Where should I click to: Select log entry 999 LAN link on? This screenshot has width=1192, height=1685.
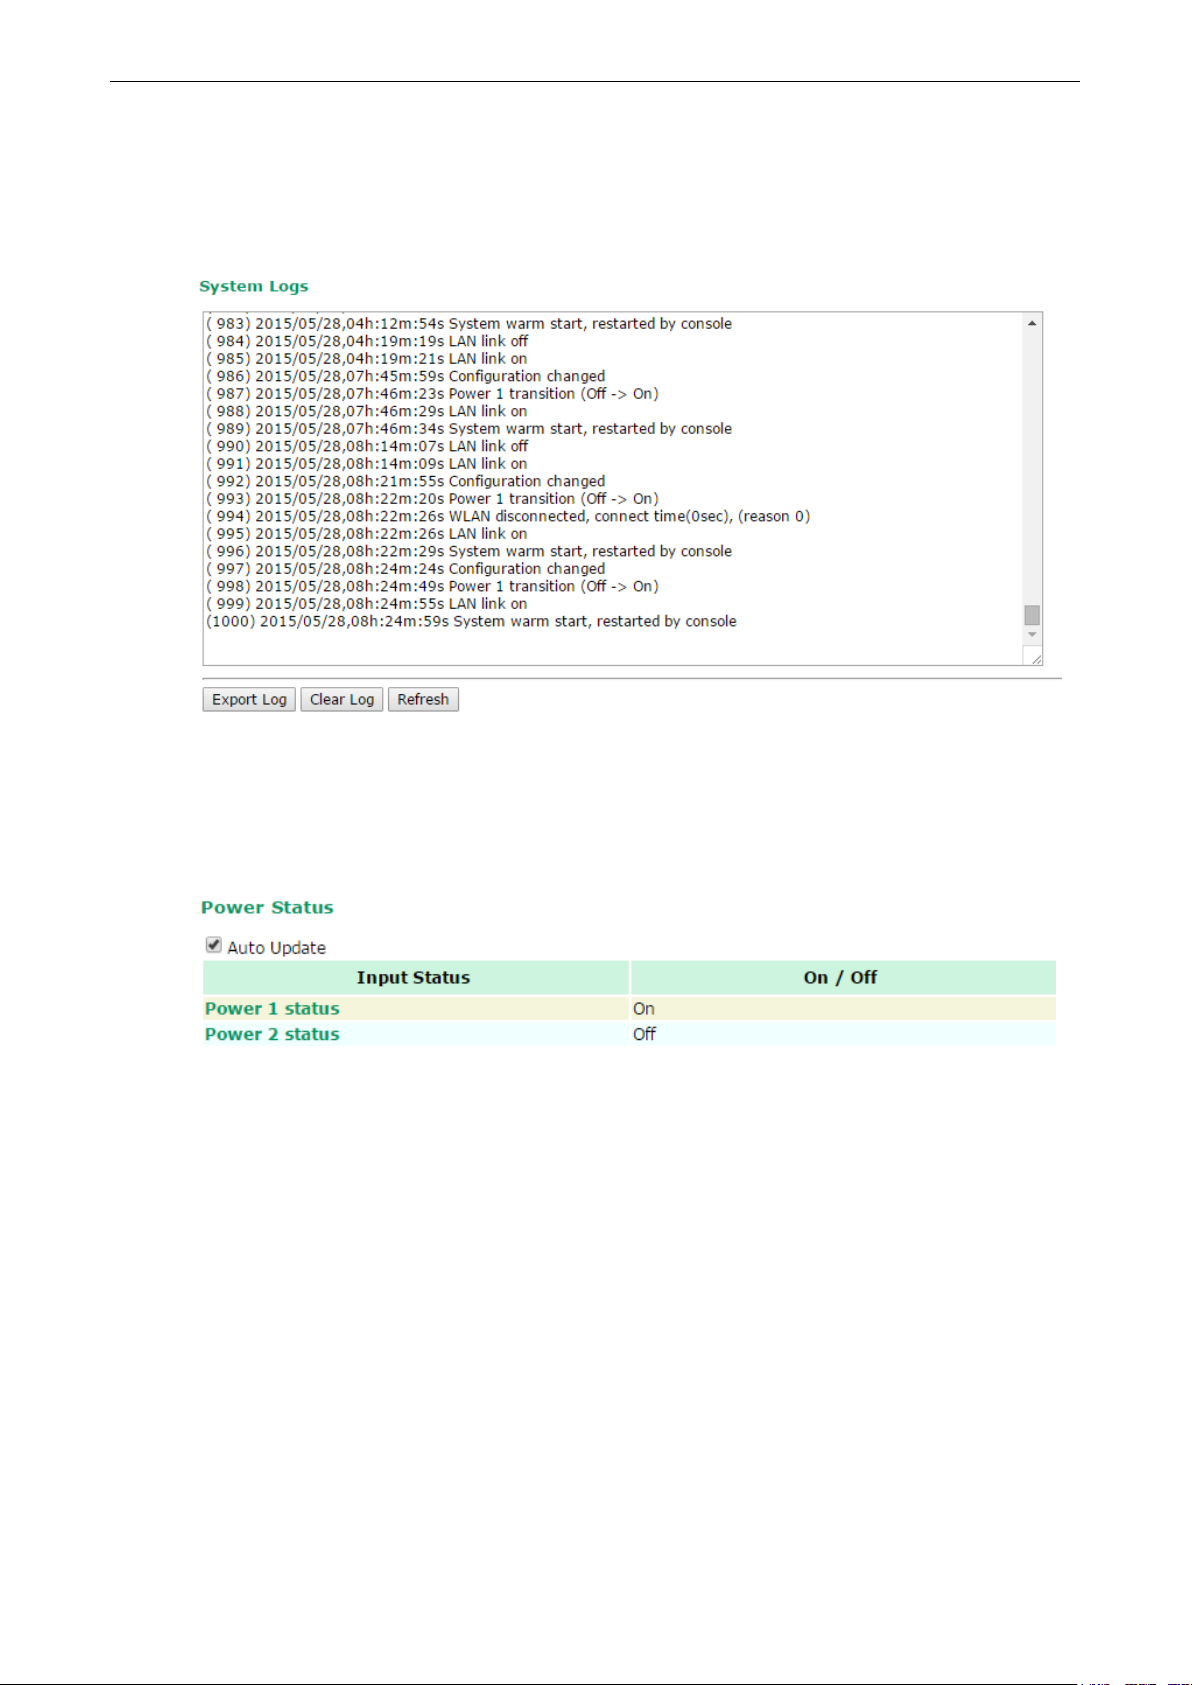[x=367, y=604]
